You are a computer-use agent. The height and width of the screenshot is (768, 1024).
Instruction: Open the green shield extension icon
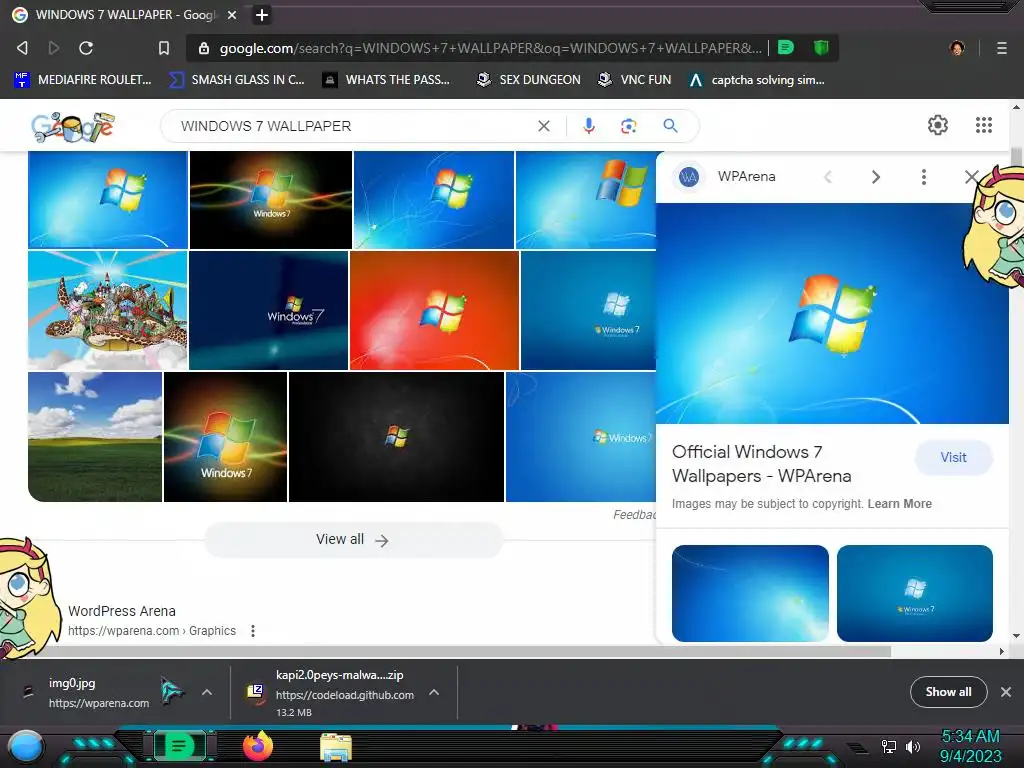click(821, 48)
